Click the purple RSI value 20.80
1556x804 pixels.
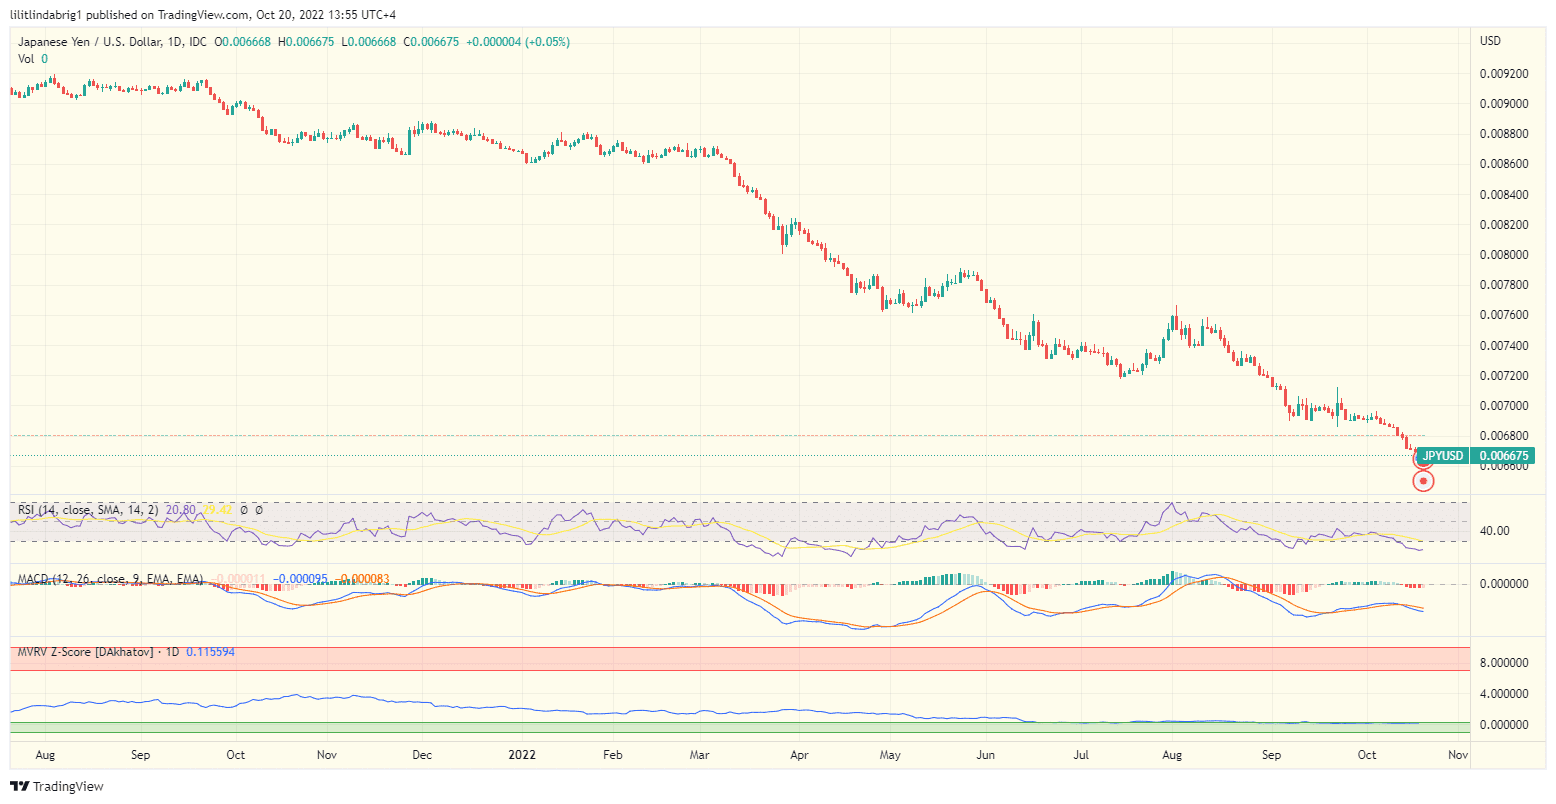coord(180,510)
